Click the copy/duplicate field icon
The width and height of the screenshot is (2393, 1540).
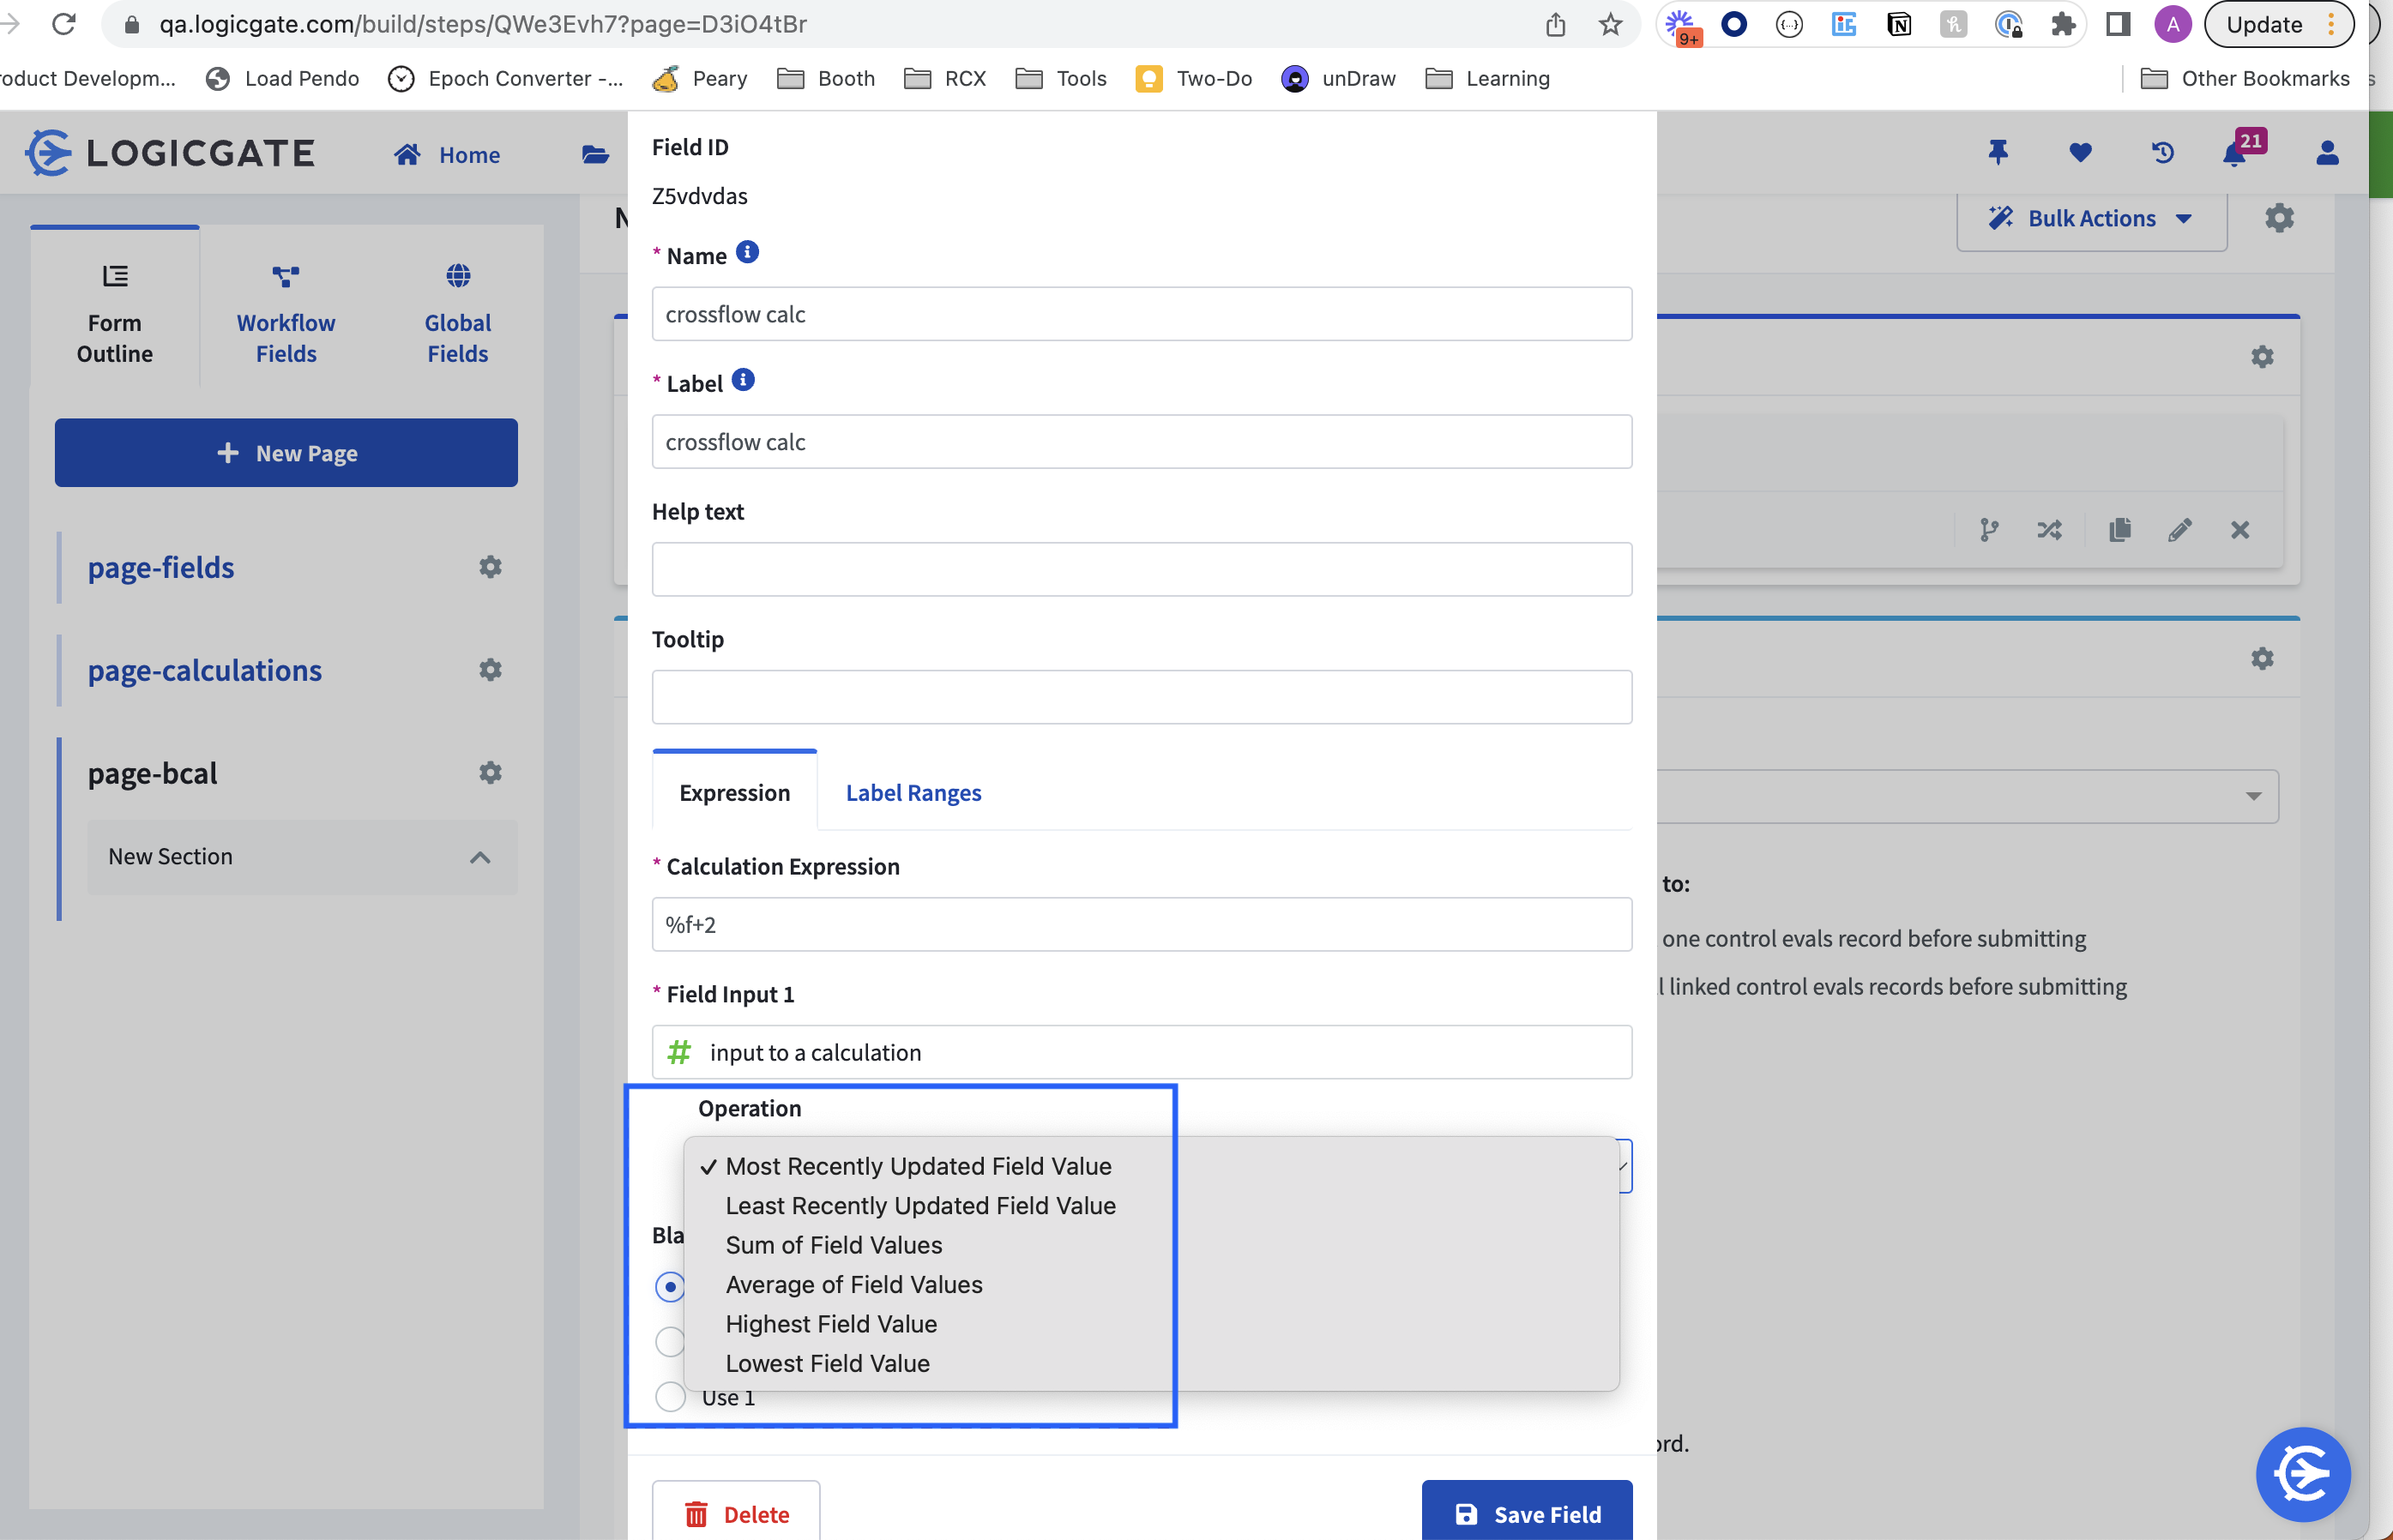point(2121,530)
